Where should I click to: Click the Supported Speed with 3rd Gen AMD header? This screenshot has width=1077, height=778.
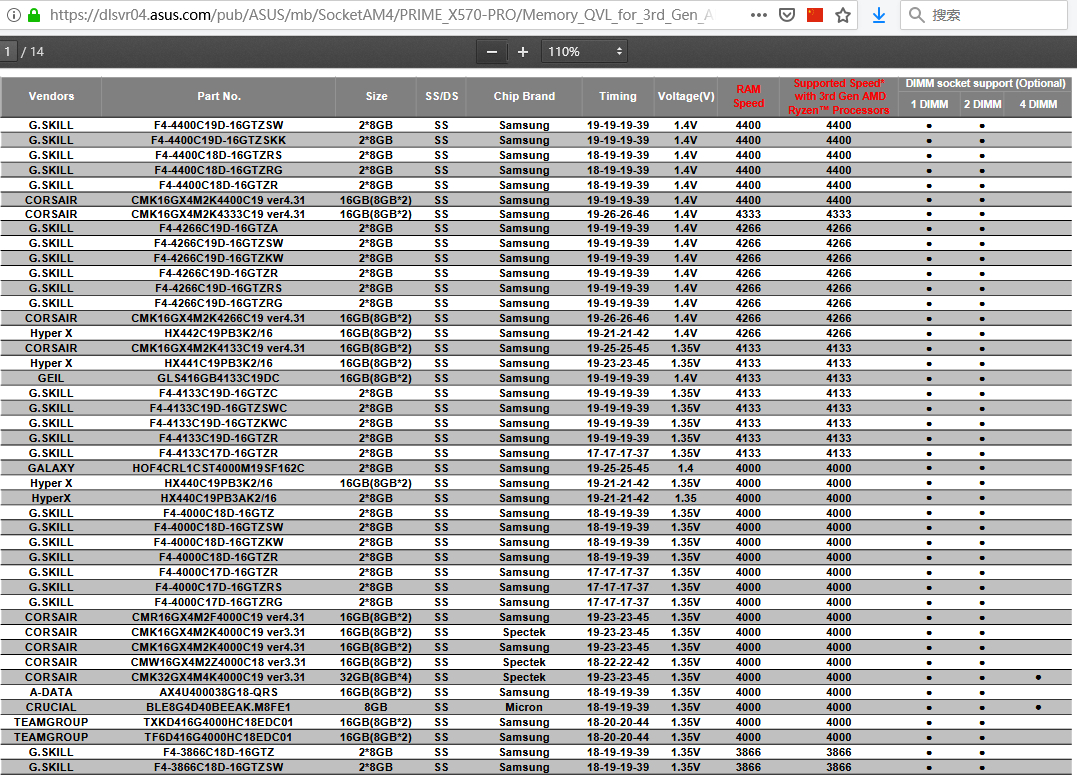coord(839,96)
